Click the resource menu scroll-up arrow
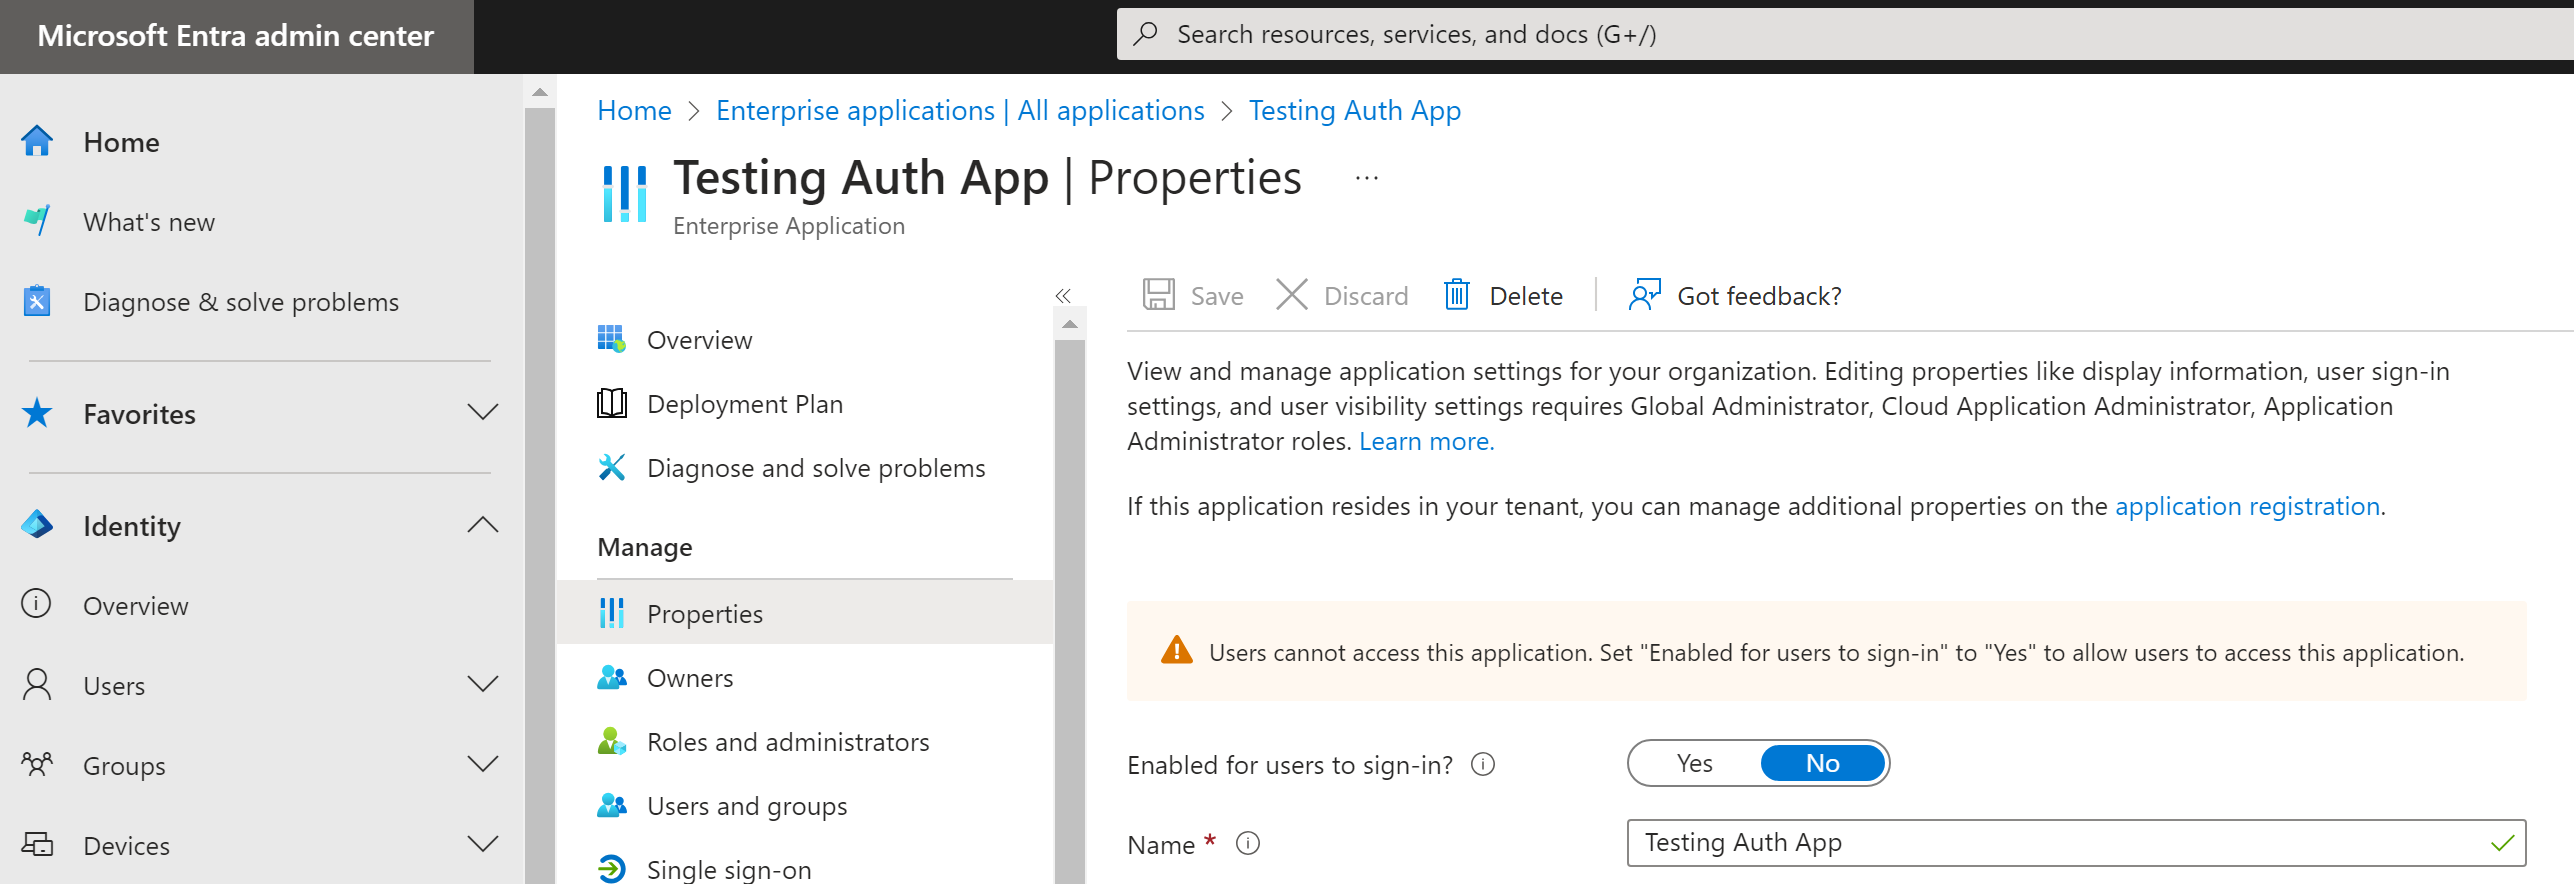2574x884 pixels. [1070, 324]
